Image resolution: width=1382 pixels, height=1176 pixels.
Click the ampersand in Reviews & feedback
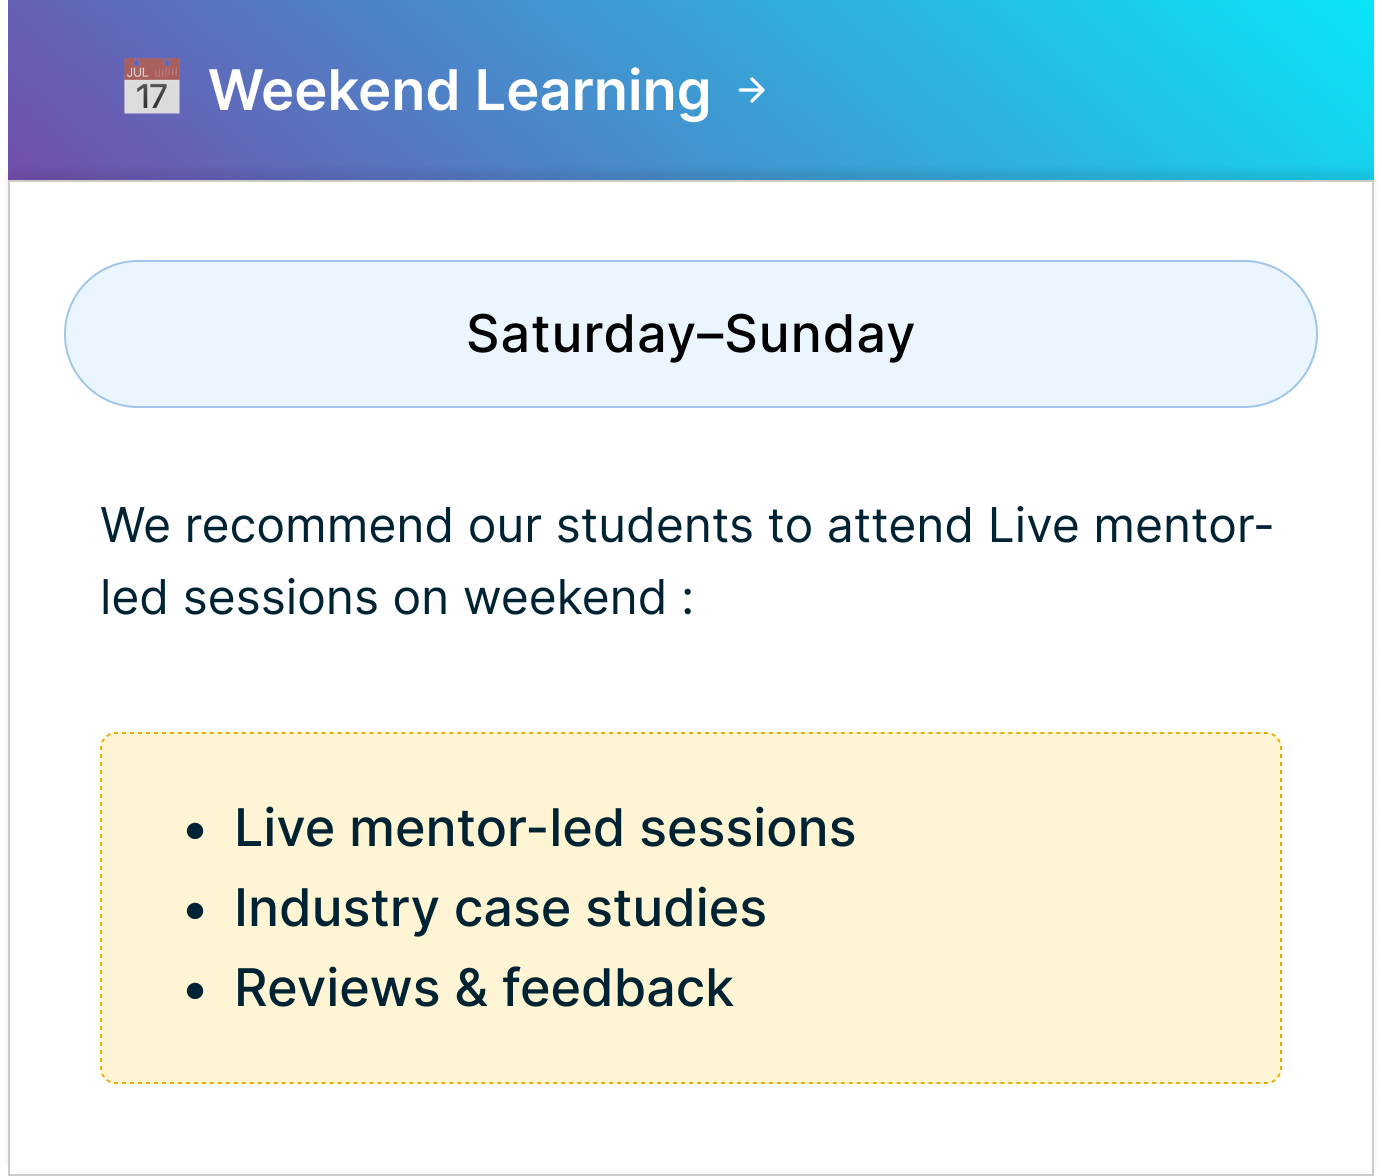point(471,989)
